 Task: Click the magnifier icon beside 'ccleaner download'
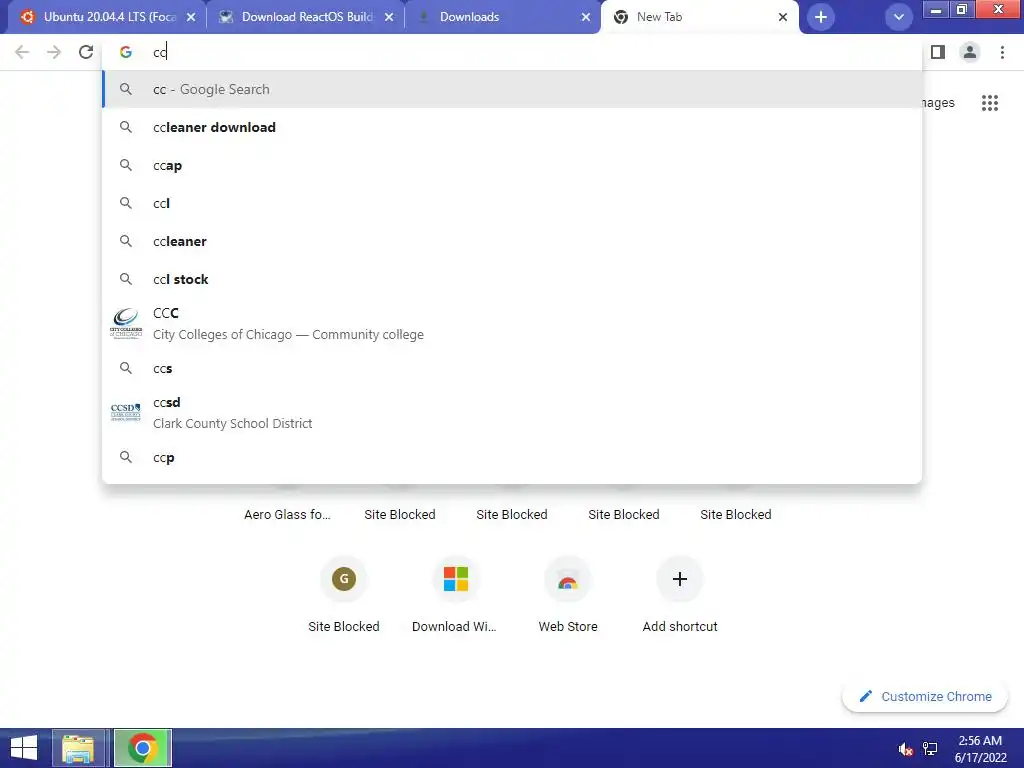pos(126,127)
